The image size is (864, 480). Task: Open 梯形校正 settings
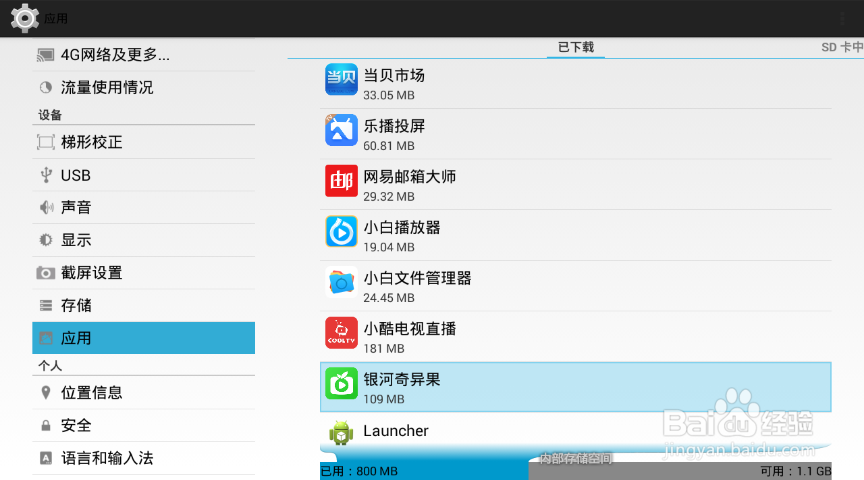[x=143, y=142]
